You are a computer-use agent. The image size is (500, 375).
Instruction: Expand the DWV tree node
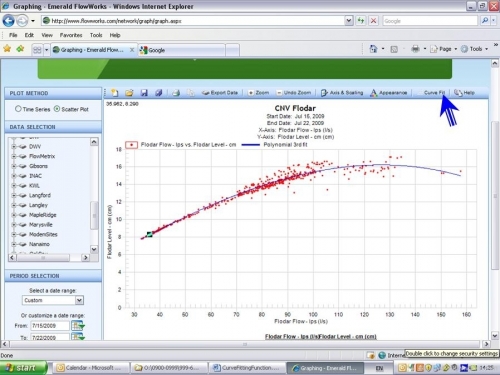coord(14,146)
